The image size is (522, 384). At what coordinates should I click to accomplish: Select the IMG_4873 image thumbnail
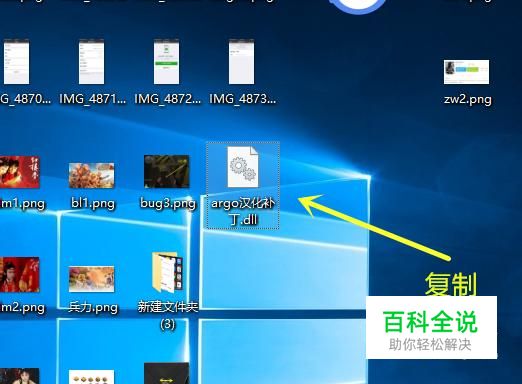click(242, 62)
